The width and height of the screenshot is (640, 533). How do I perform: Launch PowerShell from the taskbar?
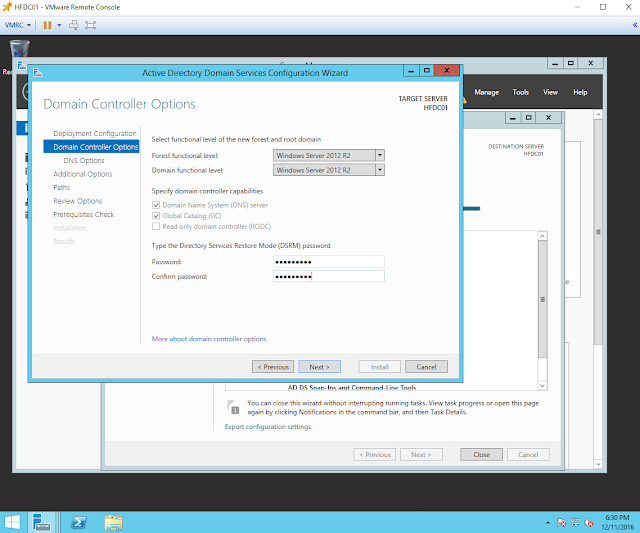click(78, 522)
